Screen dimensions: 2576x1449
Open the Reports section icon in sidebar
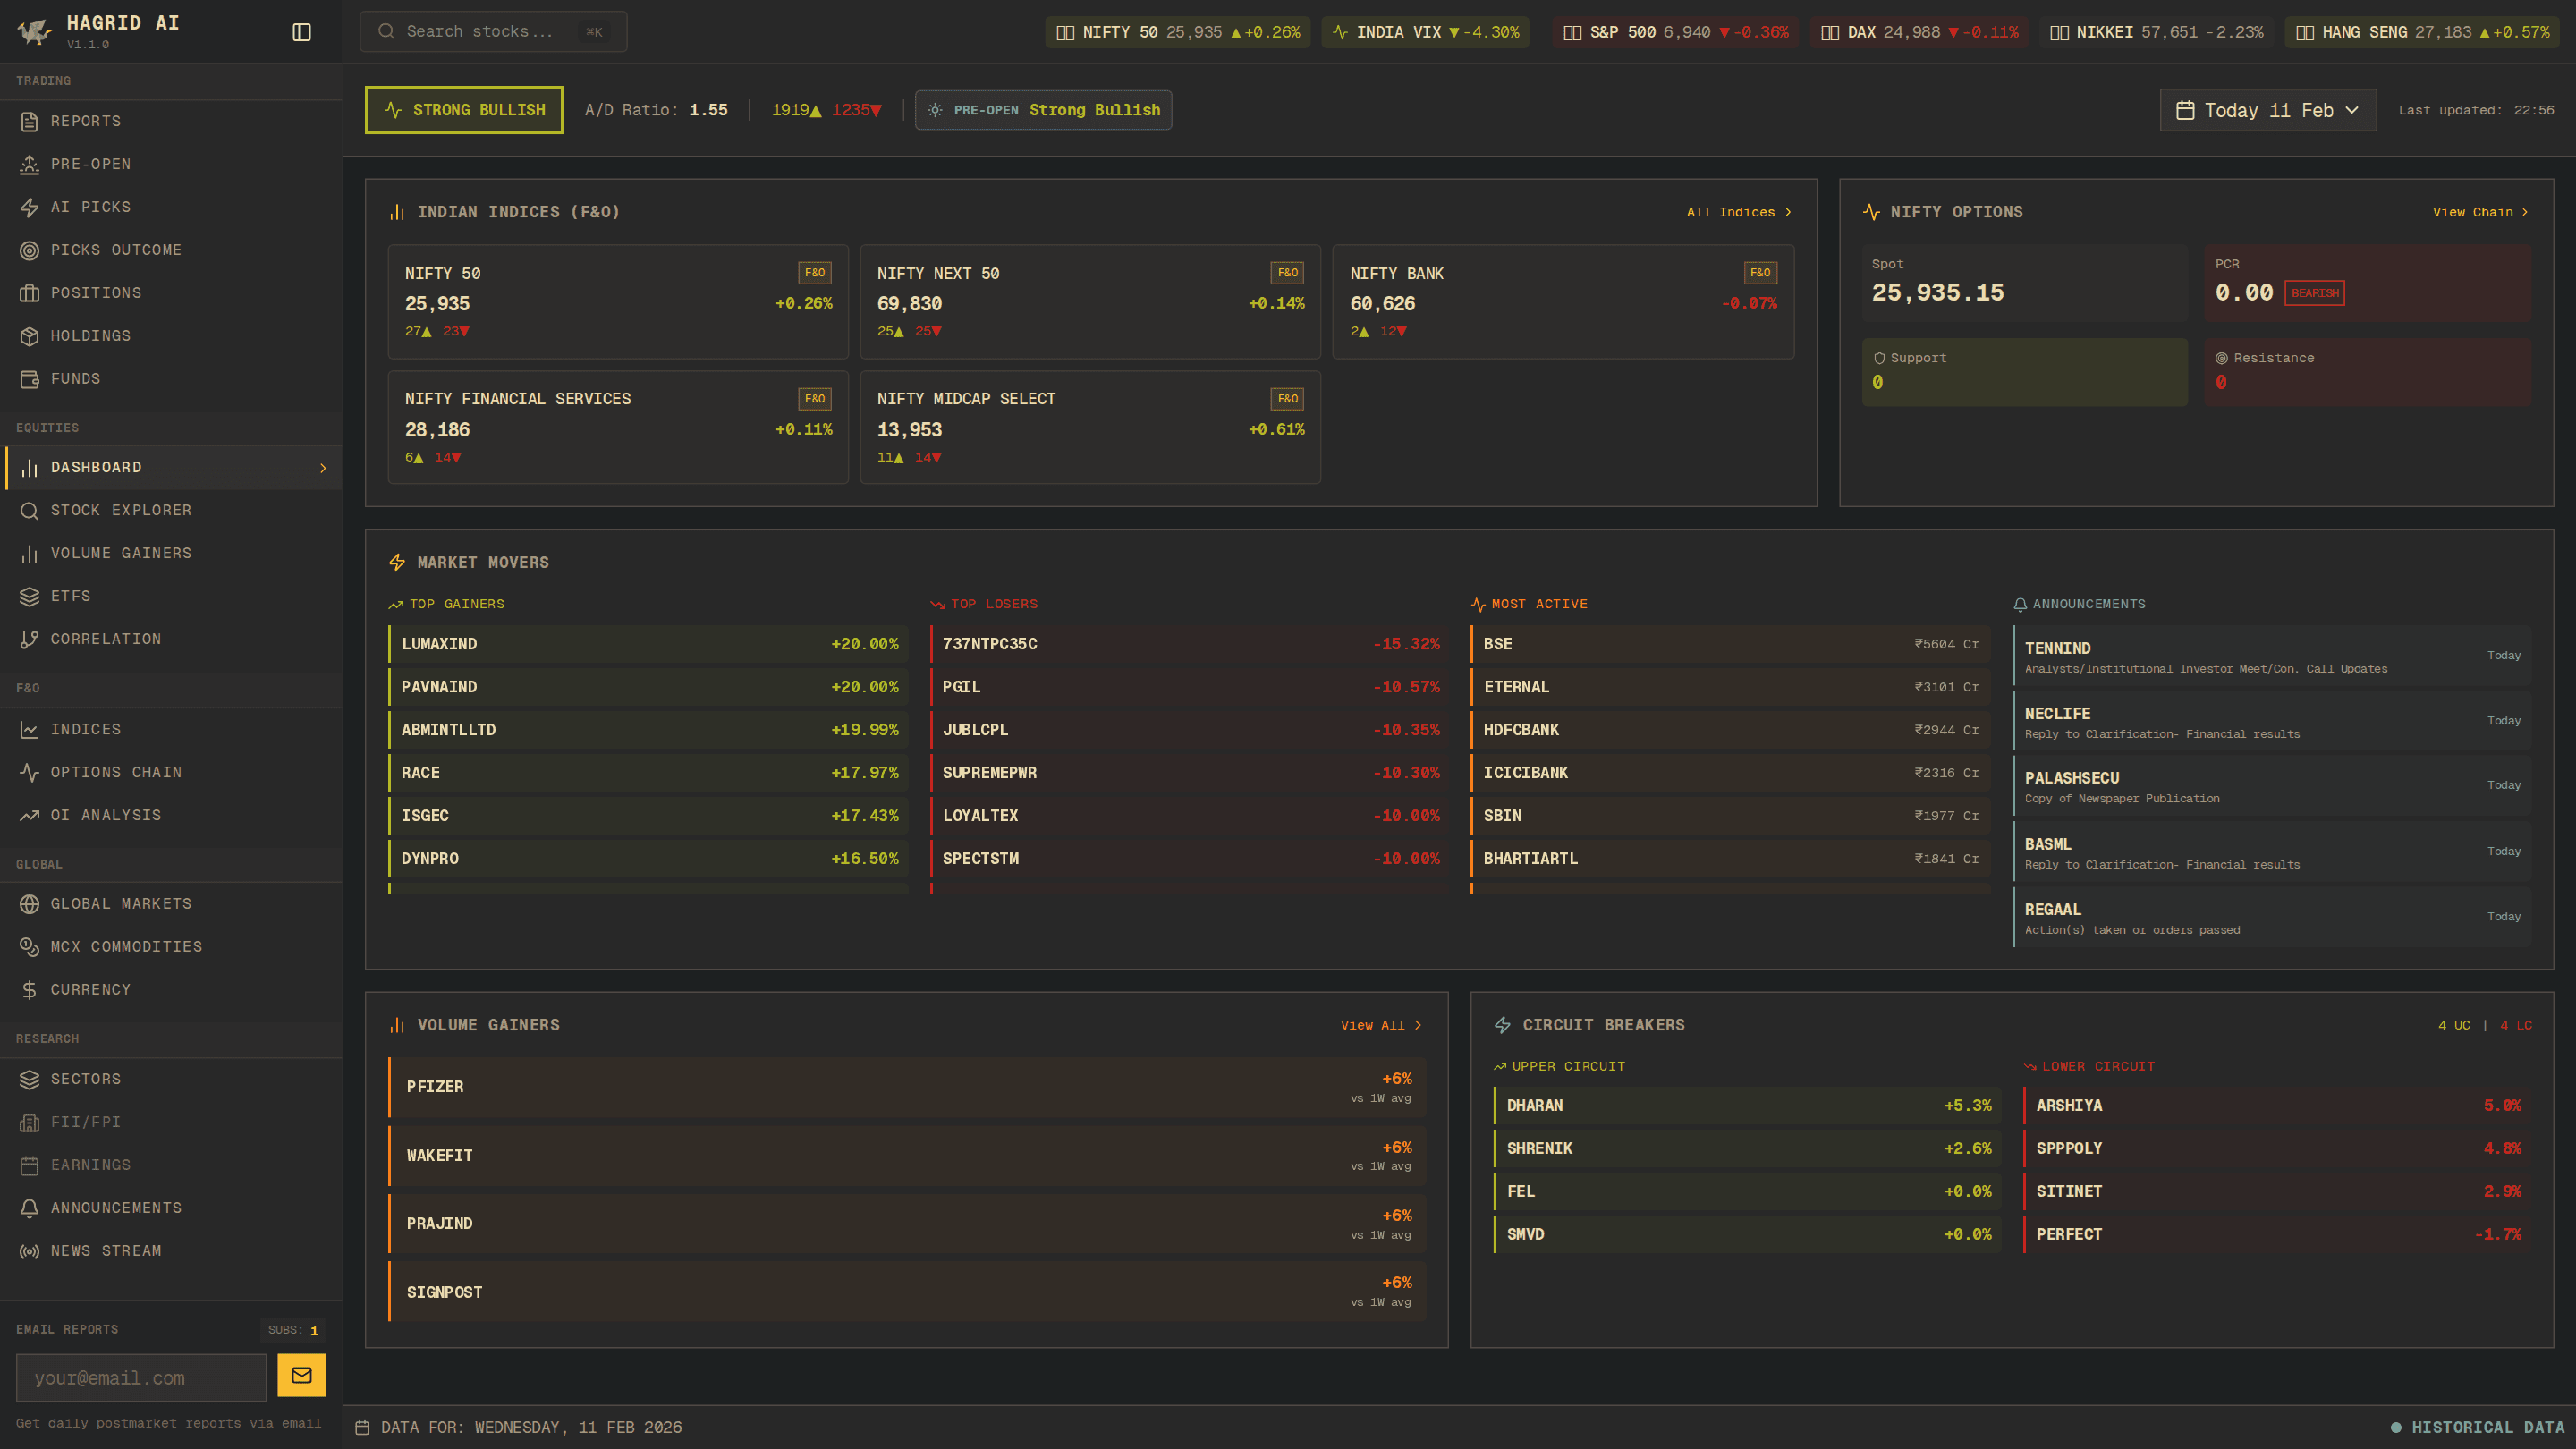tap(30, 121)
